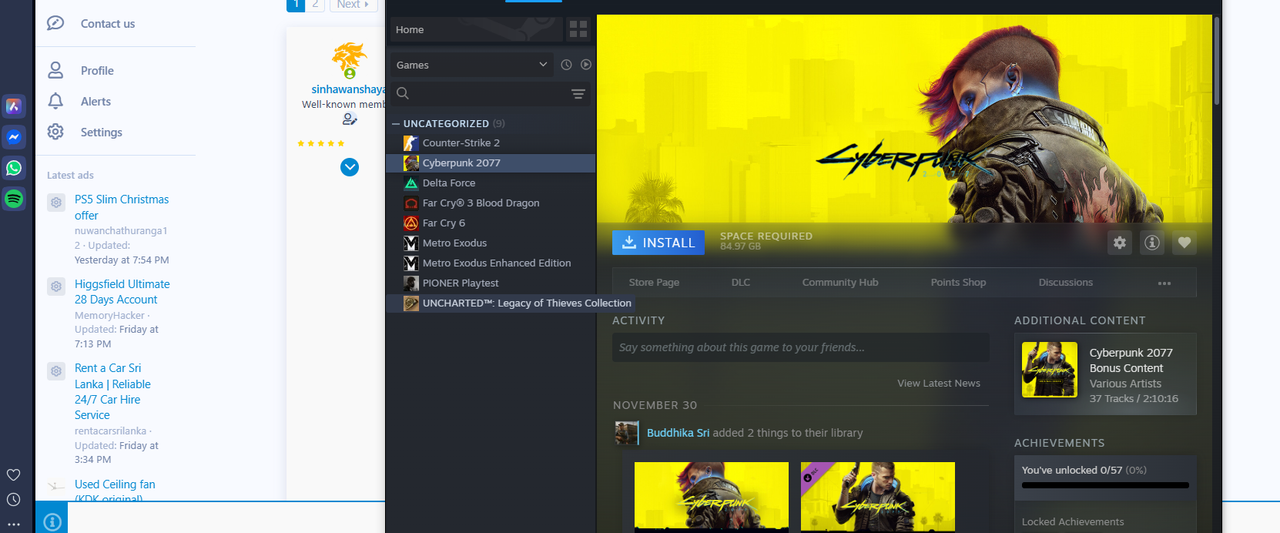Expand the blue chevron below the star rating

tap(349, 167)
